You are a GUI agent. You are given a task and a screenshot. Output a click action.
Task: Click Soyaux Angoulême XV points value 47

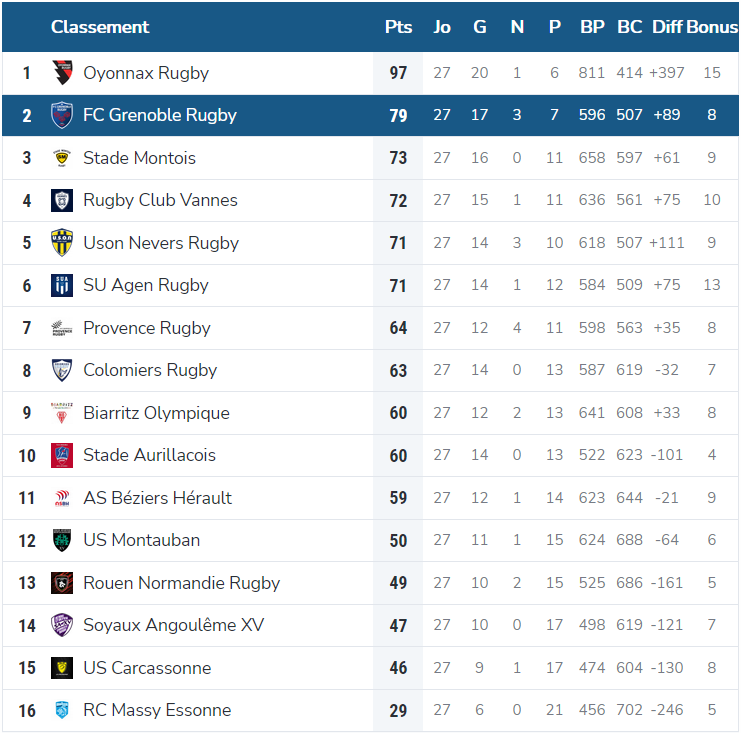coord(398,625)
